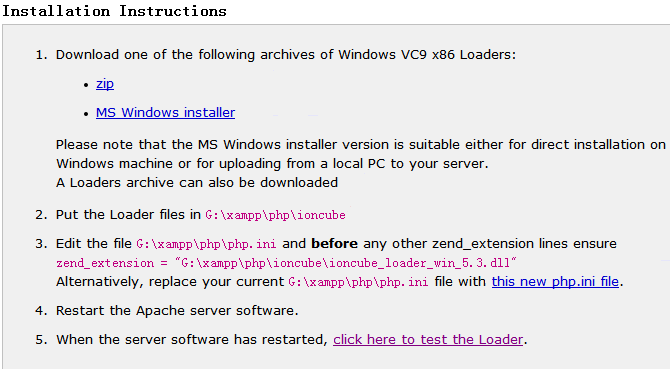
Task: Click the step number 2 marker
Action: tap(41, 215)
